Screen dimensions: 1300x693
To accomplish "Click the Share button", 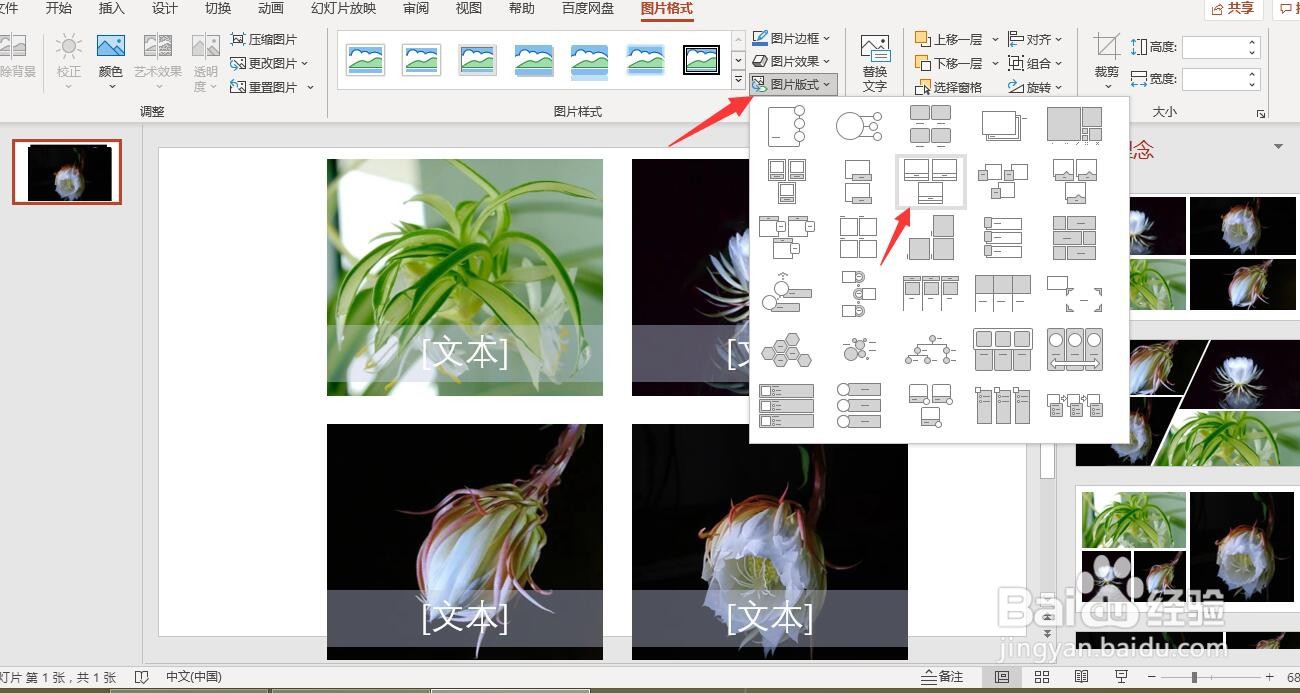I will click(x=1234, y=9).
